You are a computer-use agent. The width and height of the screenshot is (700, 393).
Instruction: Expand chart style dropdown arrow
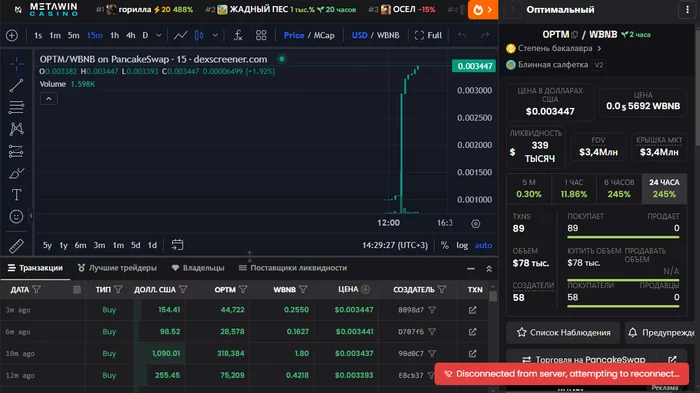[x=215, y=35]
